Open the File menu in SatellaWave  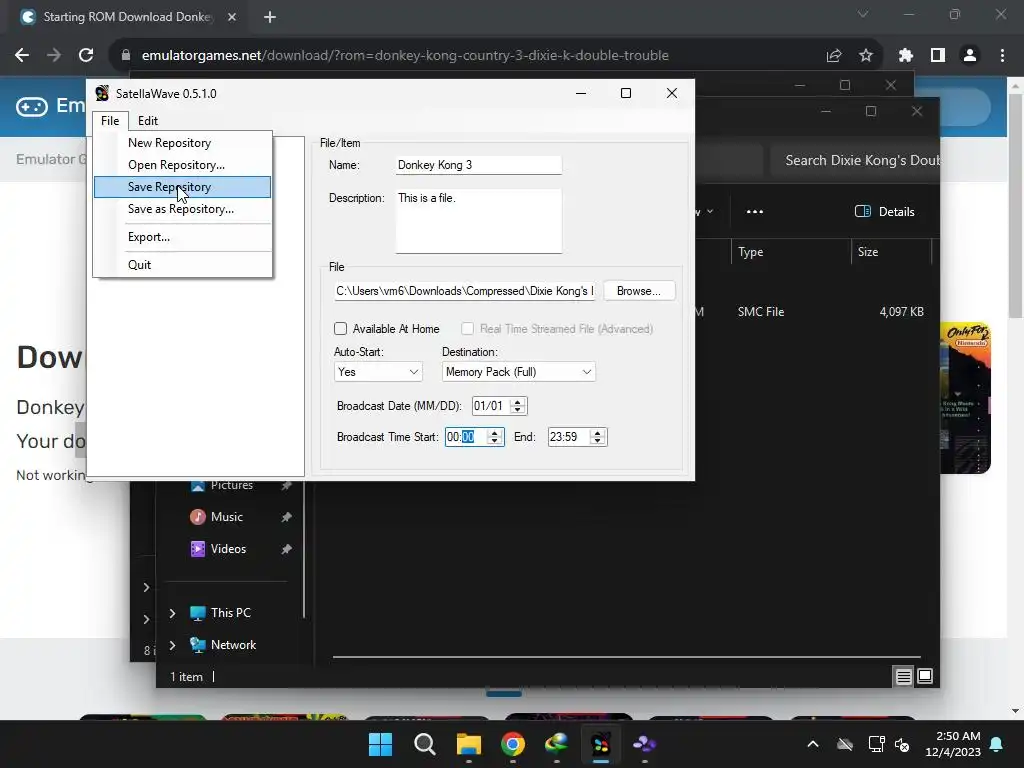pyautogui.click(x=110, y=121)
